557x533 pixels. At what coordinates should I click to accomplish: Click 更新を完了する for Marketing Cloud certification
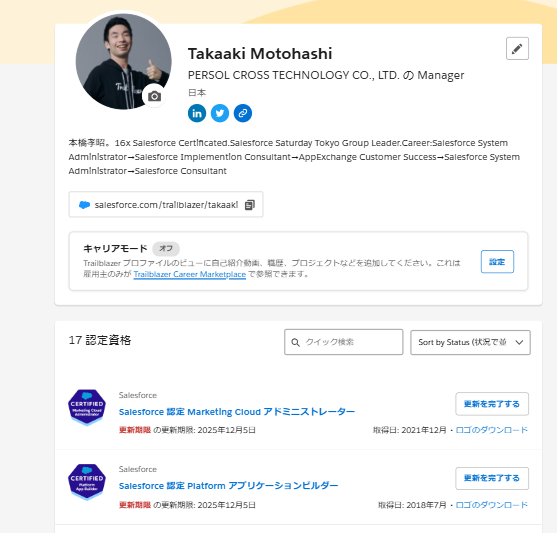click(x=492, y=404)
